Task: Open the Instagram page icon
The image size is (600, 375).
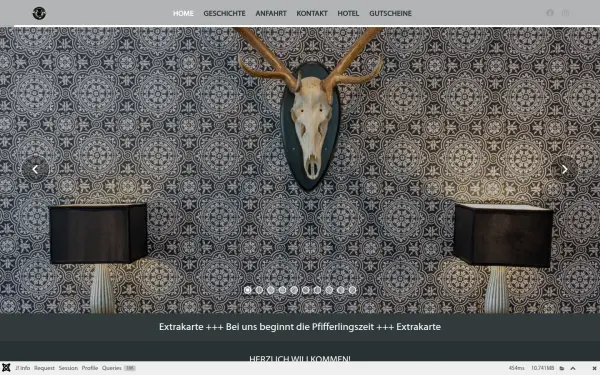Action: [x=566, y=13]
